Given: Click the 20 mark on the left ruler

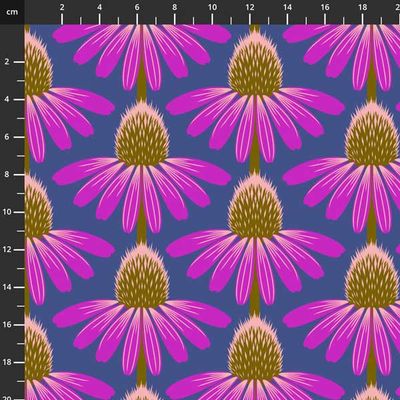Looking at the screenshot, I should pyautogui.click(x=7, y=398).
